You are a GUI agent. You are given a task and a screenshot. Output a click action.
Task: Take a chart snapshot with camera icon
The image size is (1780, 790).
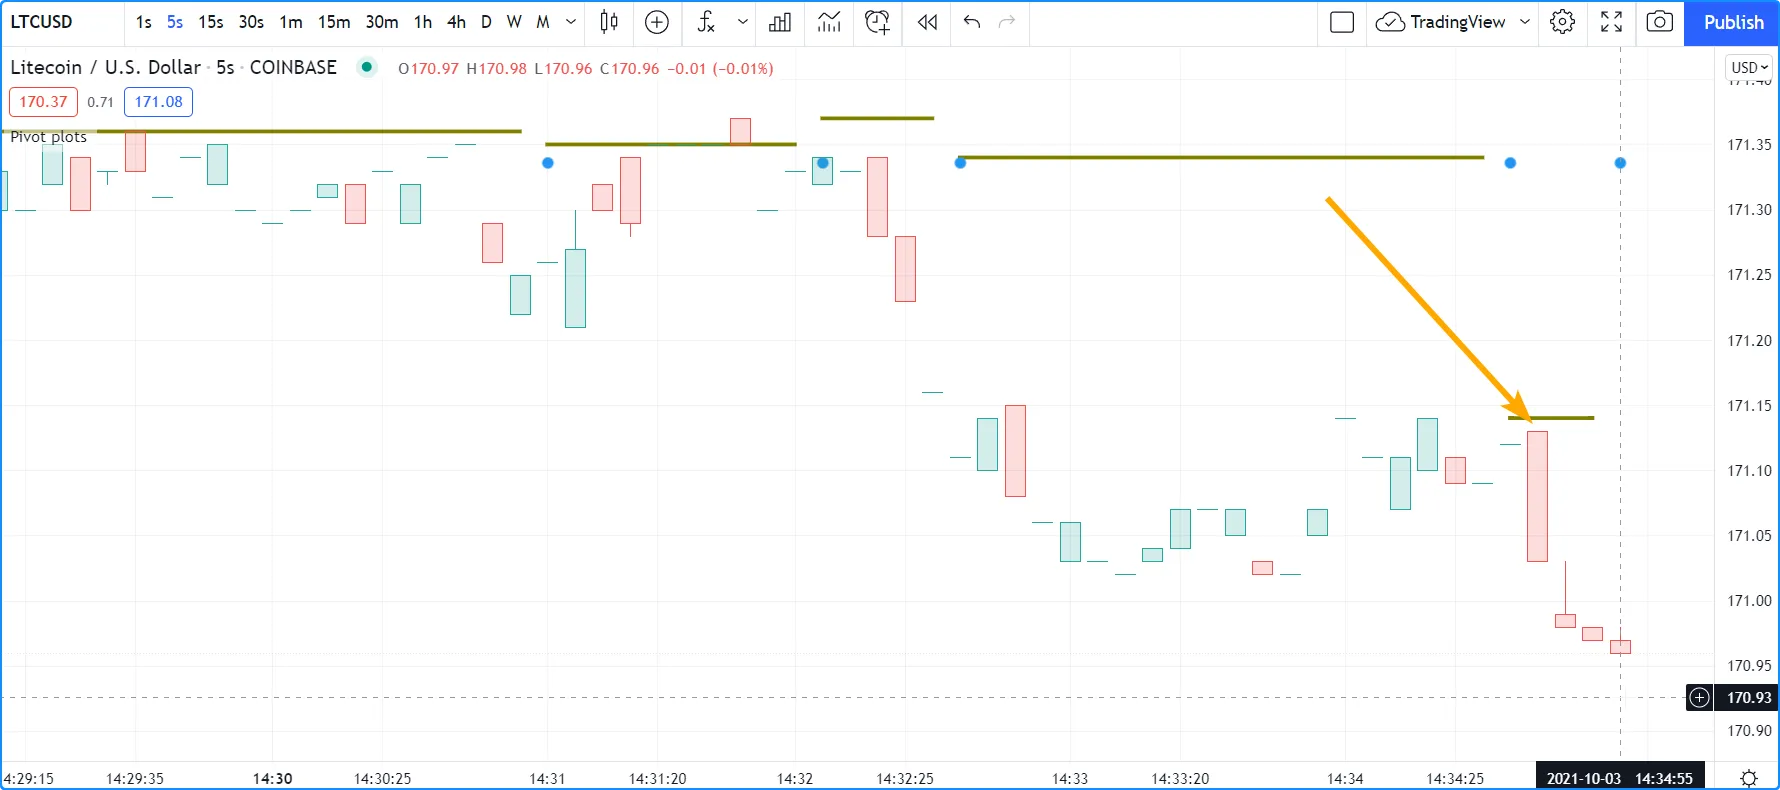(x=1659, y=22)
